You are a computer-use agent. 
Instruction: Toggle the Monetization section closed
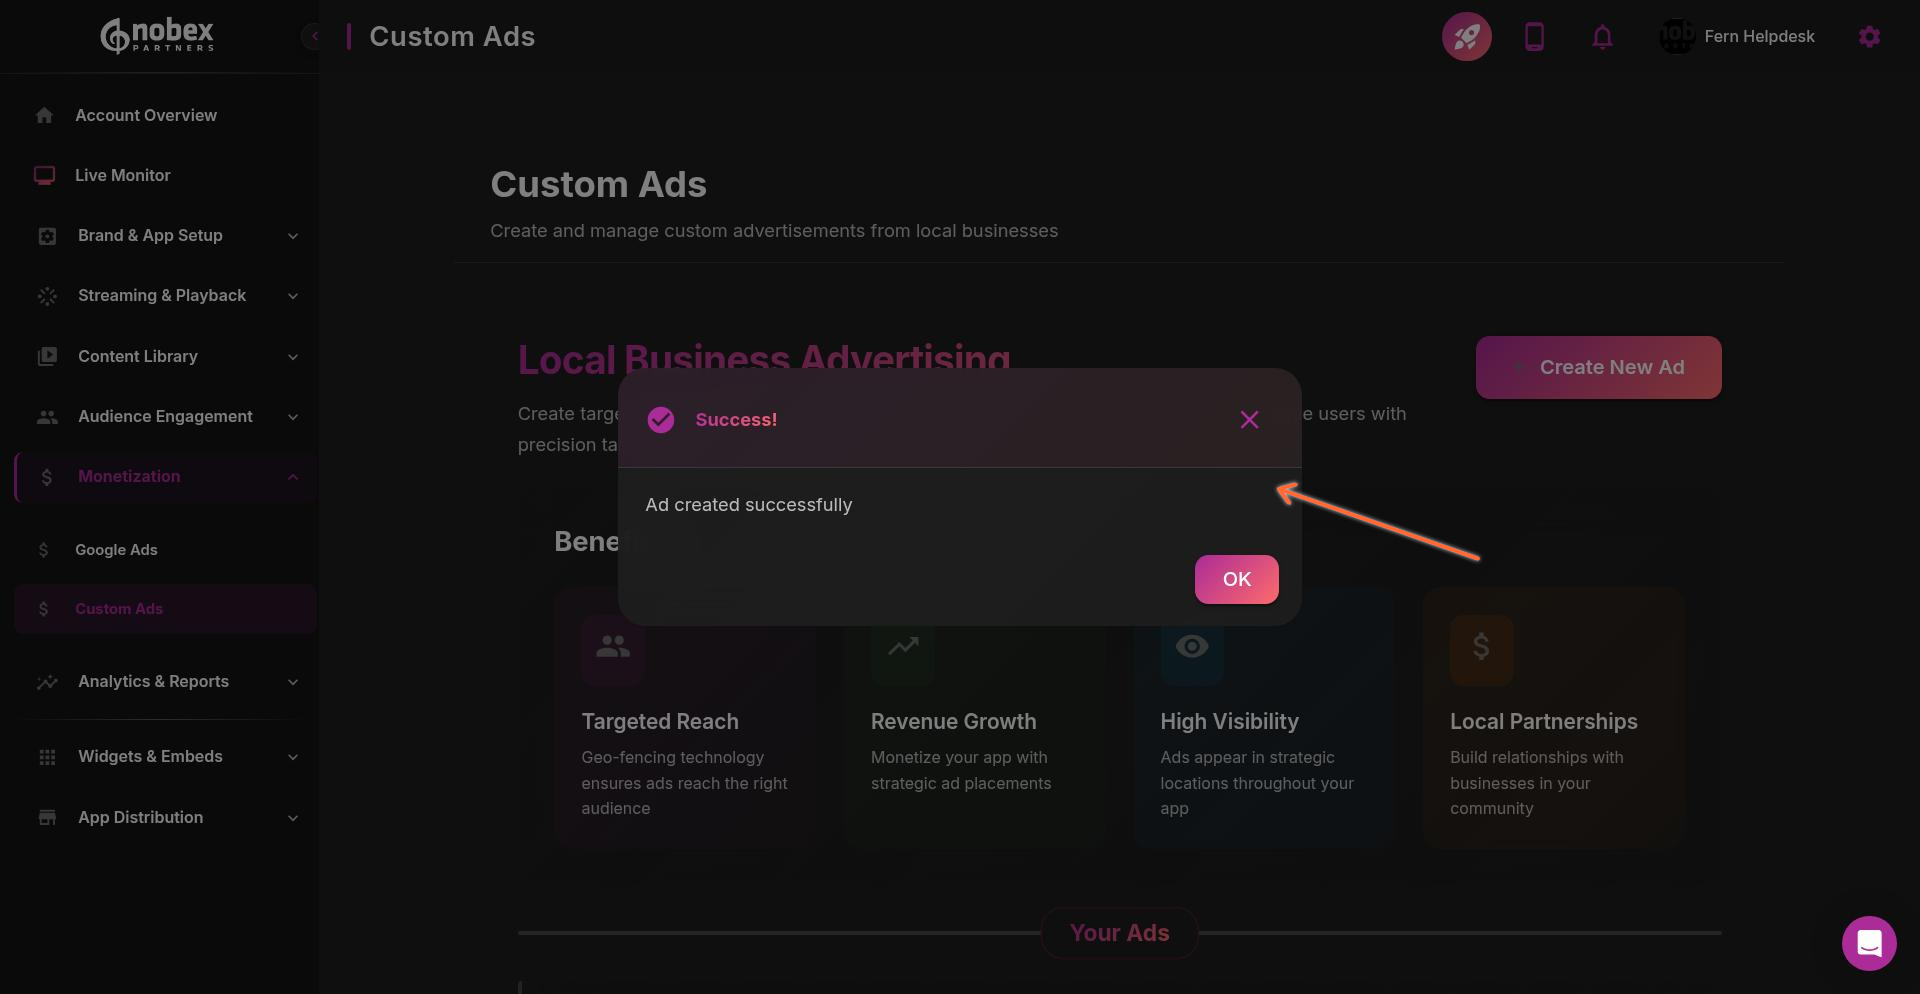pyautogui.click(x=292, y=477)
